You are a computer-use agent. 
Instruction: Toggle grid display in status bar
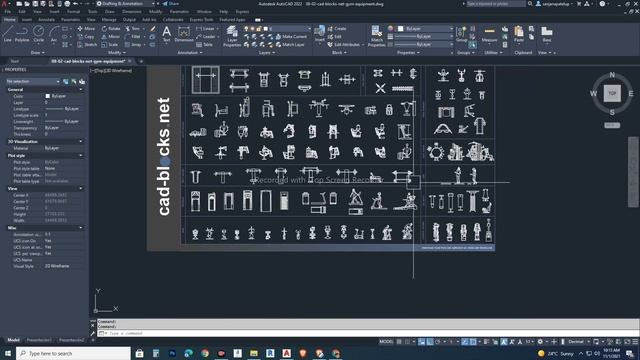[400, 342]
